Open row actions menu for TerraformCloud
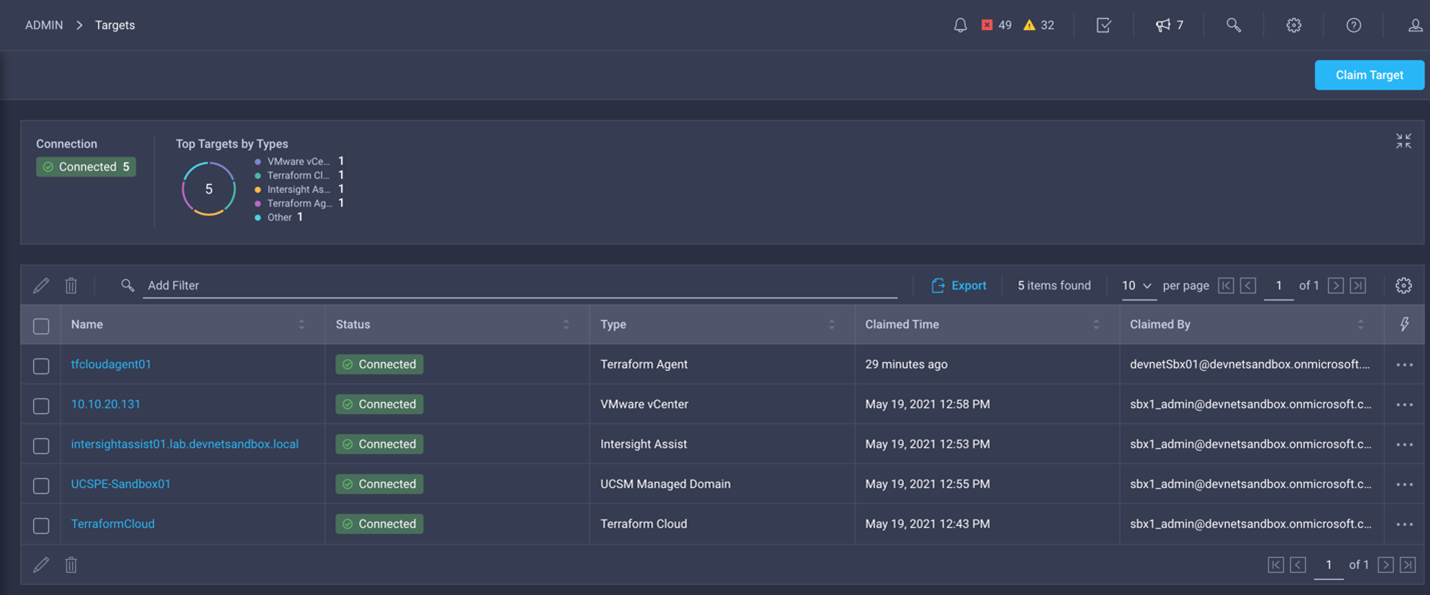1430x595 pixels. 1404,524
